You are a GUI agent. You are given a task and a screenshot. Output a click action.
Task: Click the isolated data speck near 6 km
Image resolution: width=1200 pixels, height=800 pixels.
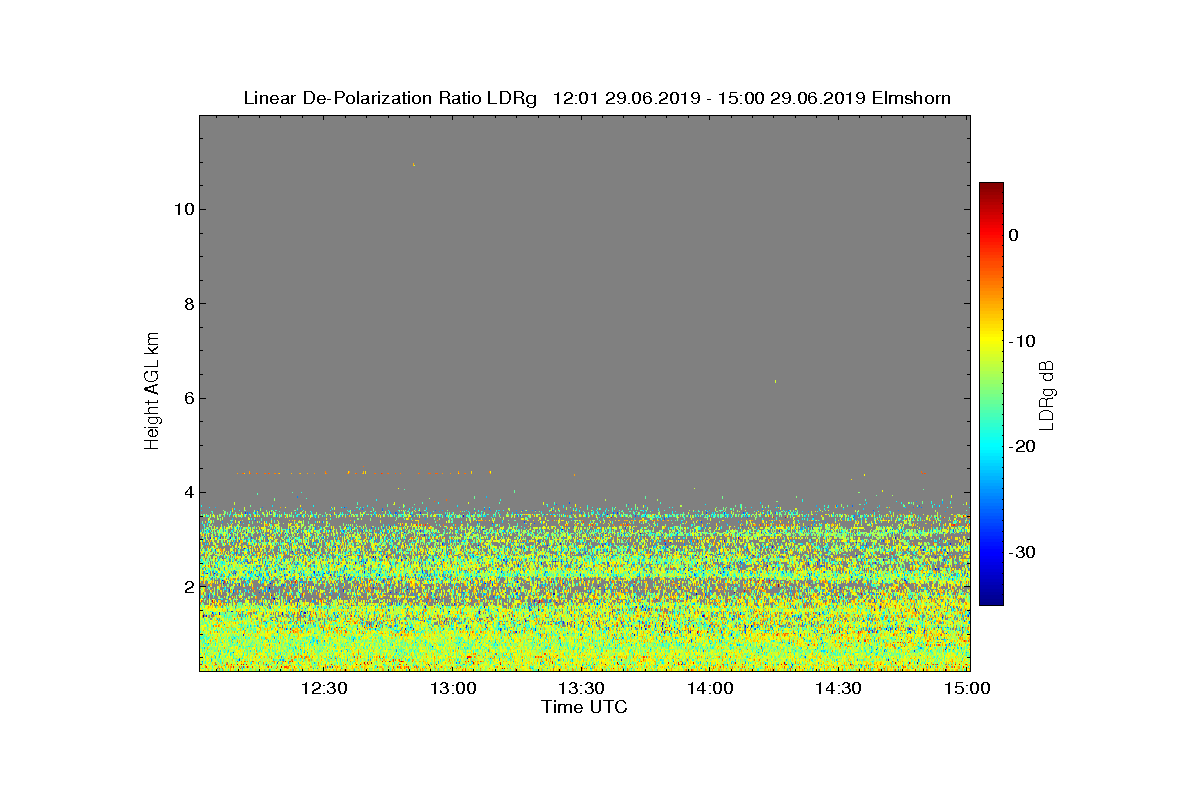[x=775, y=381]
